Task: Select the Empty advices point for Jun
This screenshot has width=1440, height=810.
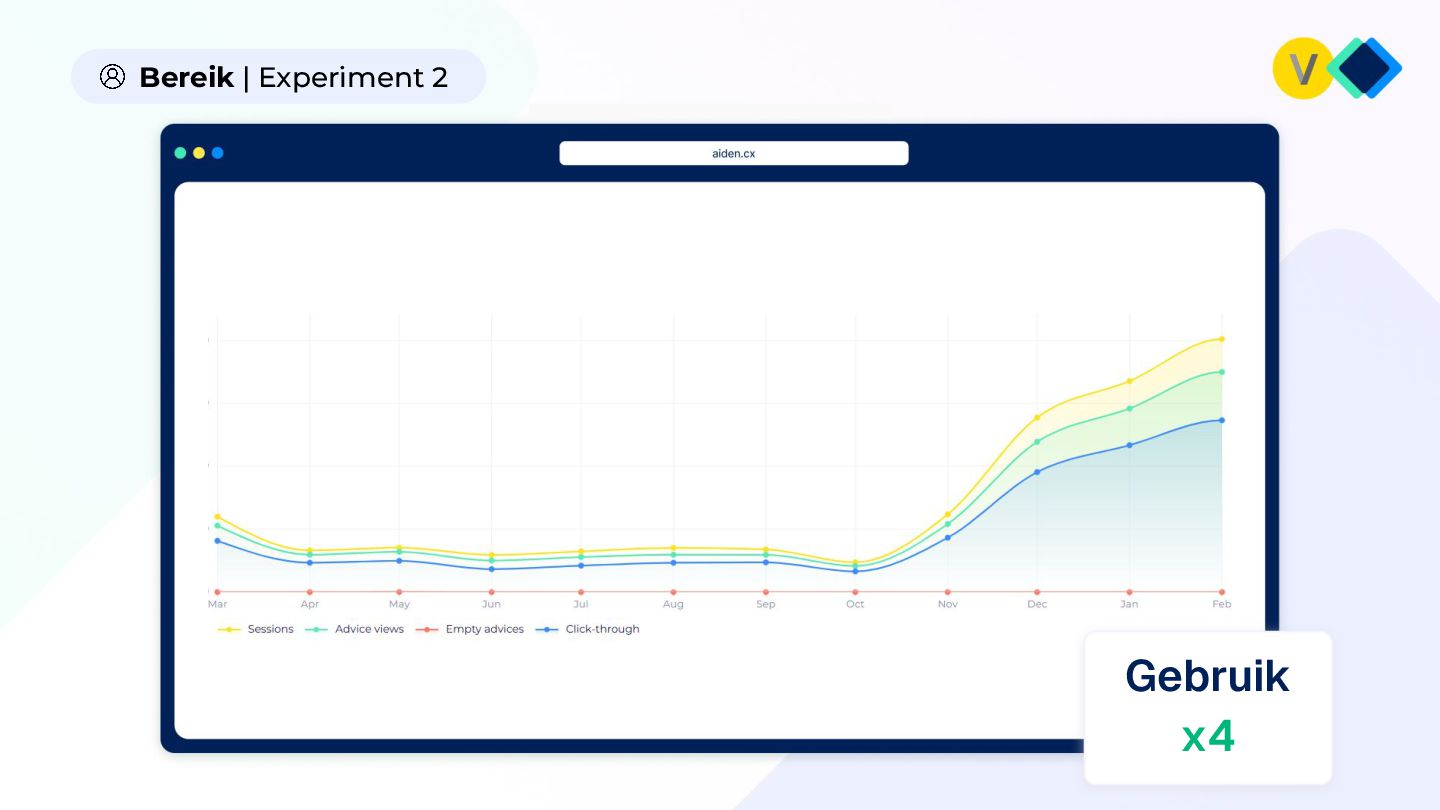Action: pos(491,592)
